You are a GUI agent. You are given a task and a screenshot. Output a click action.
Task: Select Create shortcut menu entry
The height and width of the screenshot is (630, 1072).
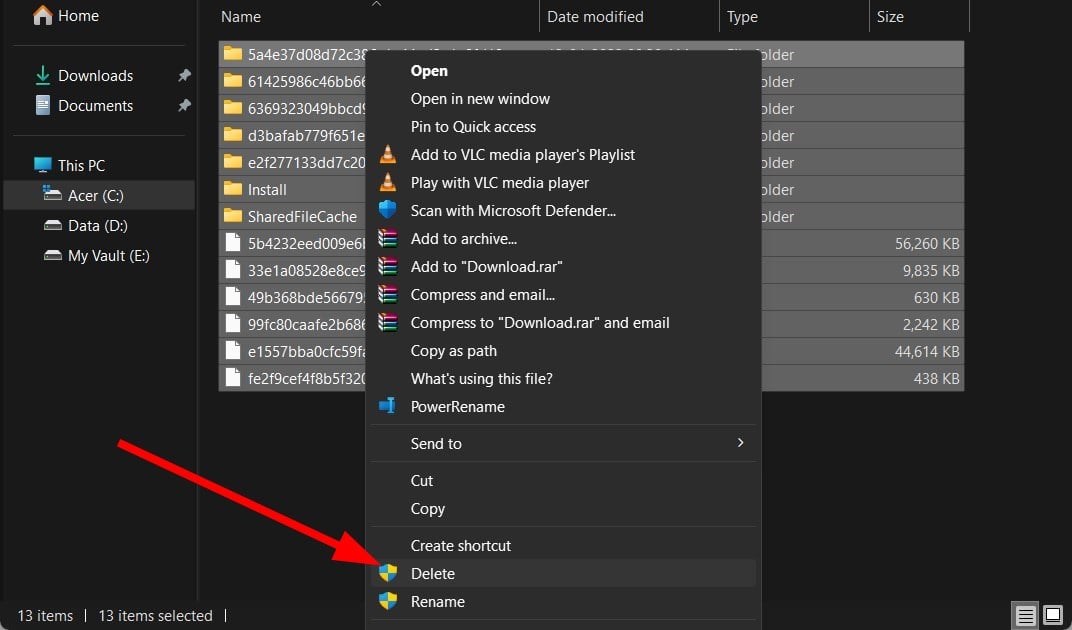(460, 545)
